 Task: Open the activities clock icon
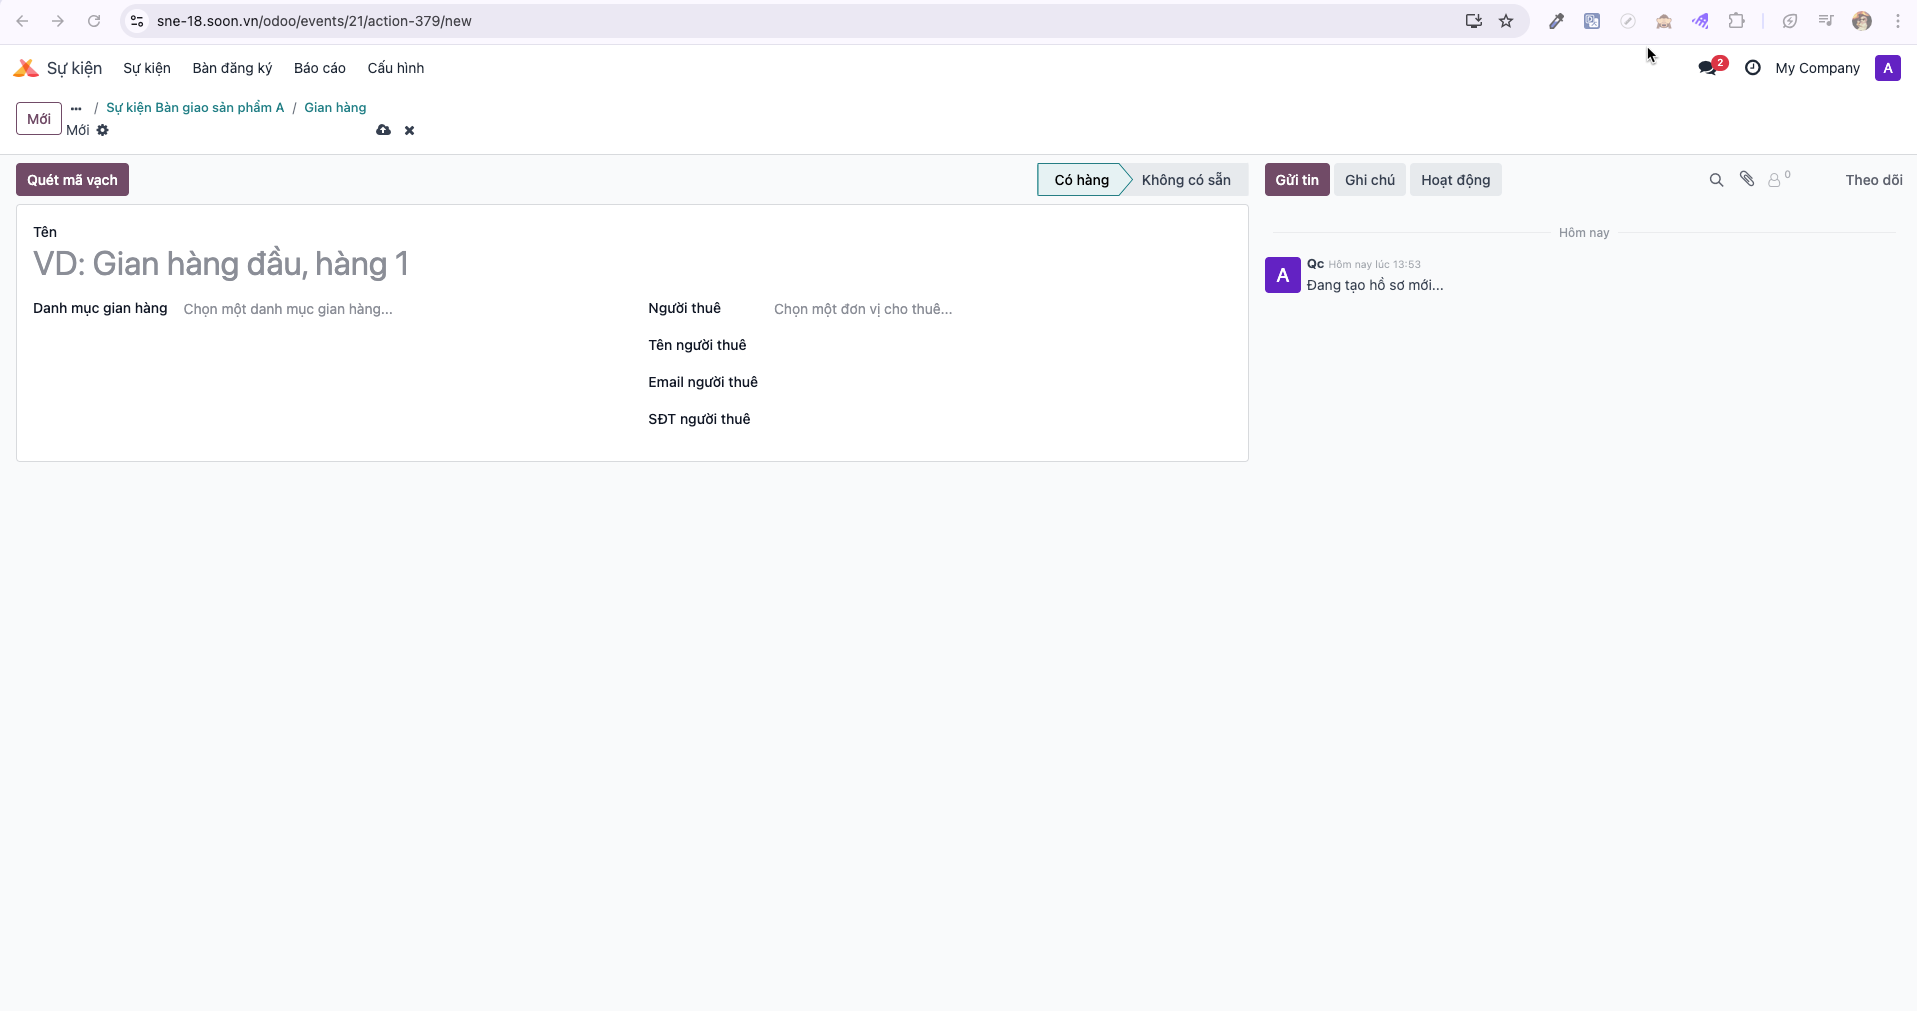tap(1752, 68)
